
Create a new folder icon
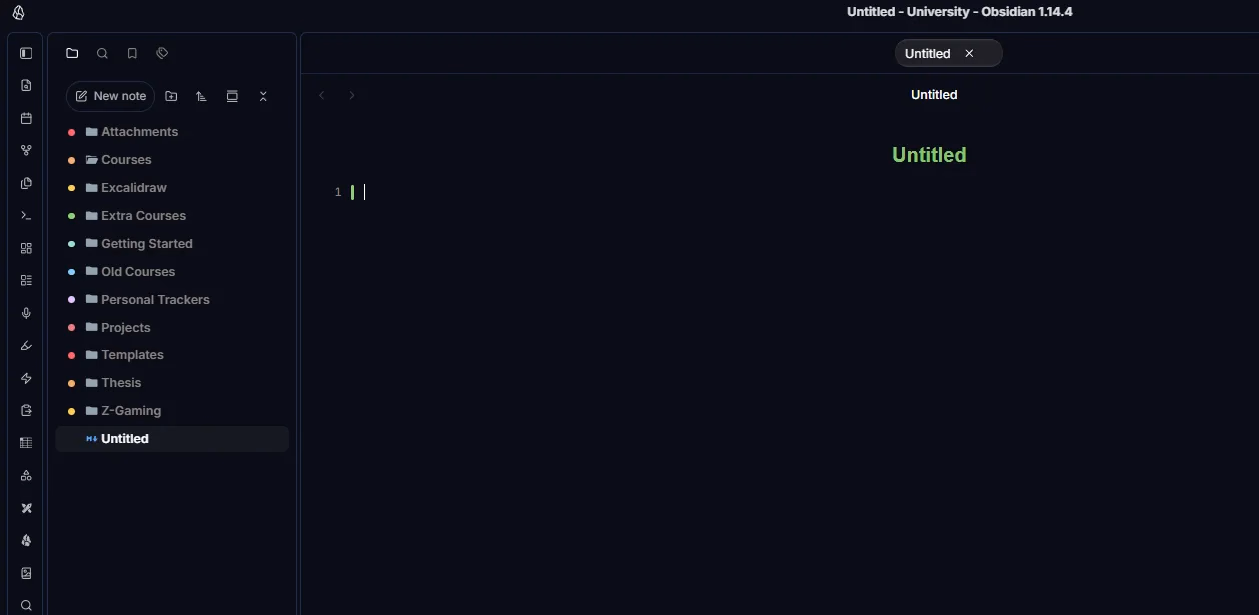(x=171, y=96)
